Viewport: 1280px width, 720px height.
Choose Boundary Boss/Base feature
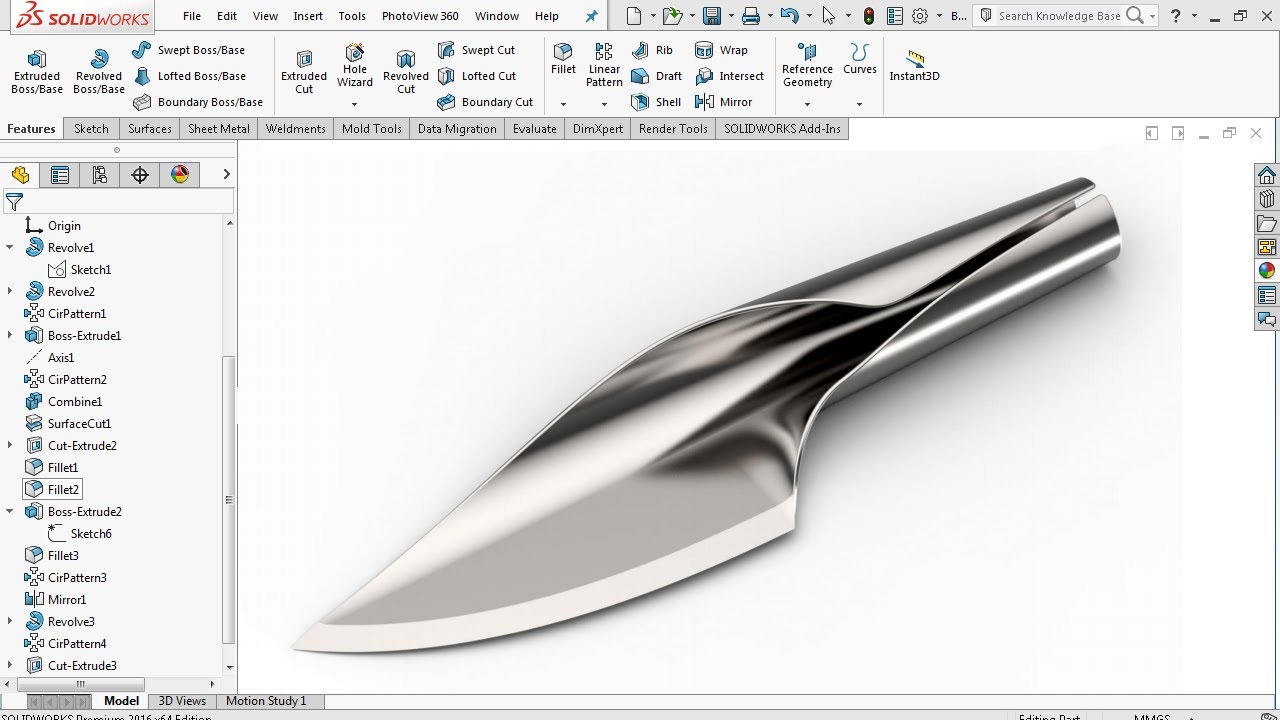197,102
